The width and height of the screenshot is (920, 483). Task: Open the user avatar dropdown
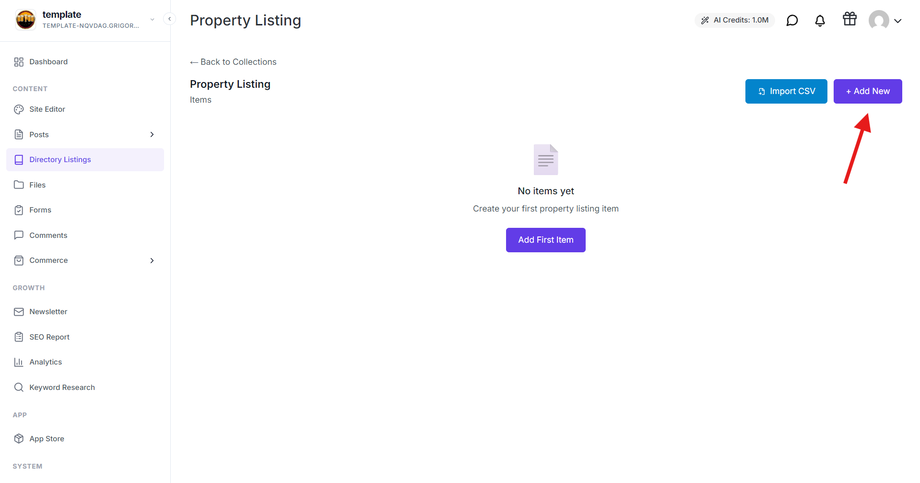pos(885,21)
